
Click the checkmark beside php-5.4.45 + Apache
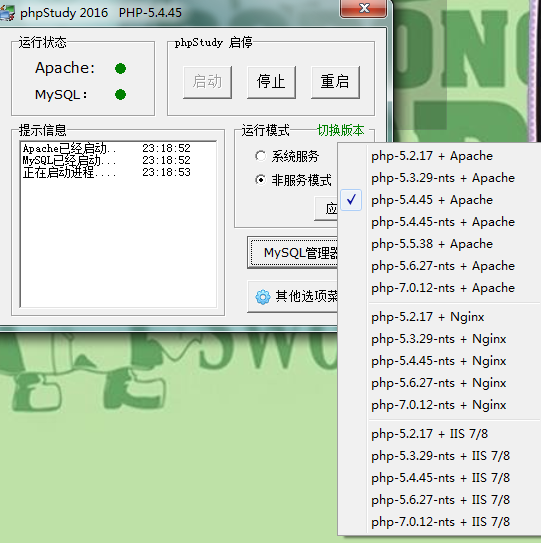coord(351,200)
